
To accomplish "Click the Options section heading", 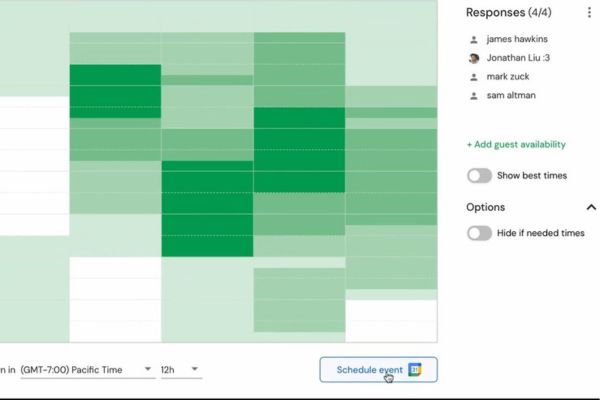I will click(x=485, y=207).
